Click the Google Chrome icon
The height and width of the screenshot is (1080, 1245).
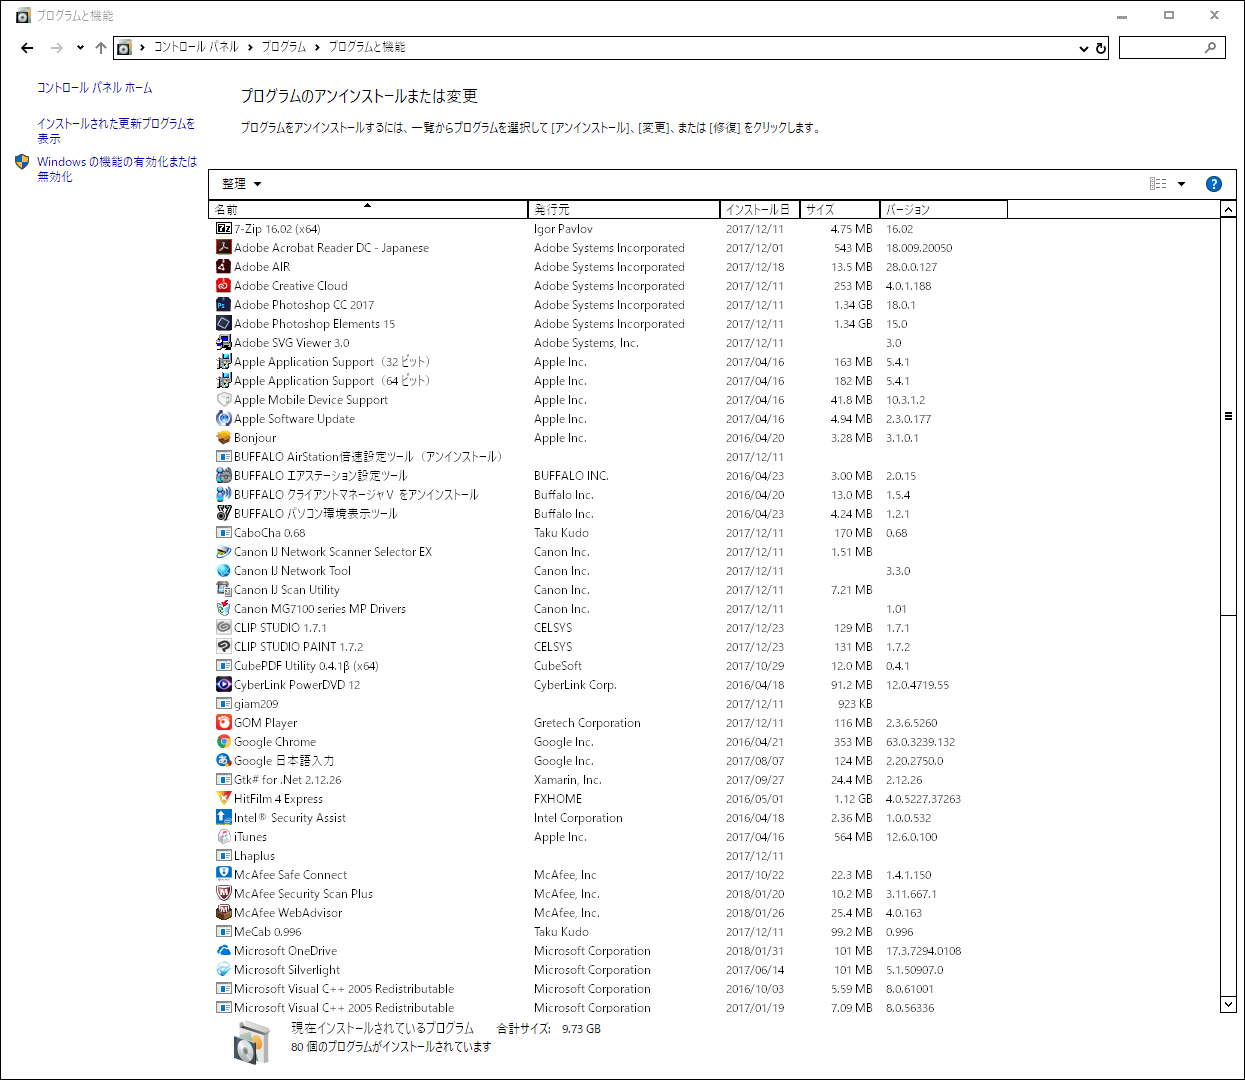pyautogui.click(x=224, y=742)
